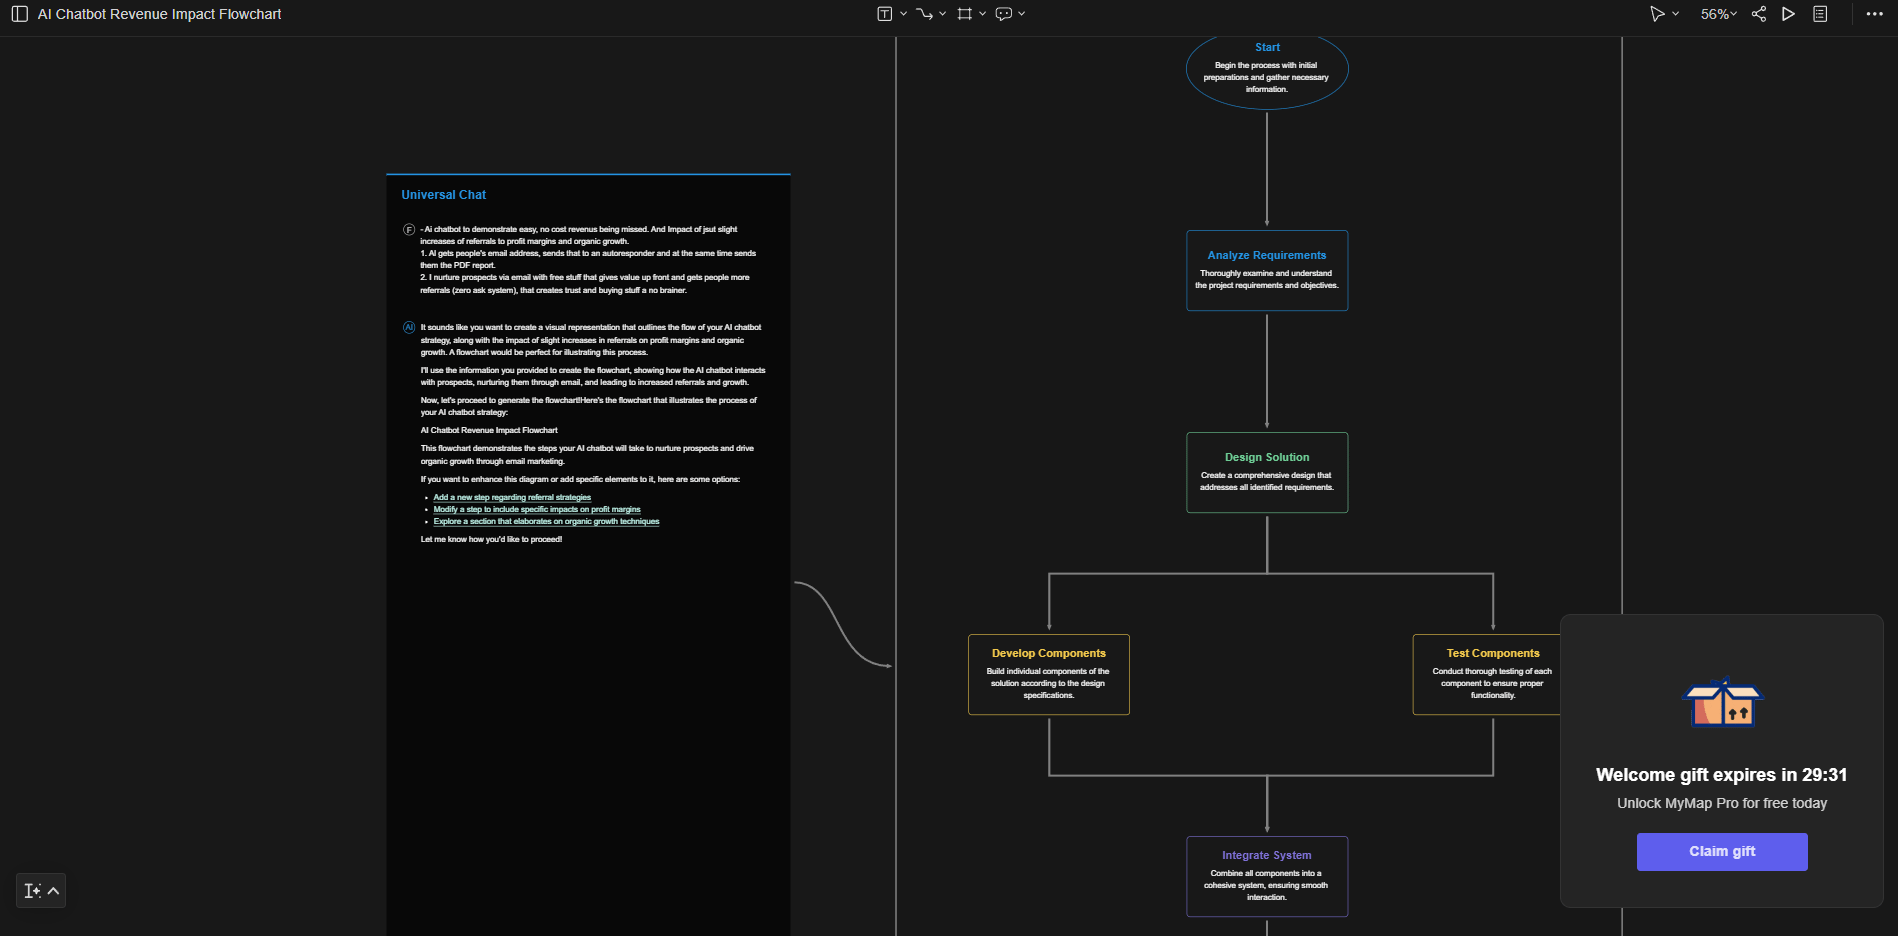This screenshot has height=936, width=1898.
Task: Open link about modifying profit margin step
Action: pos(537,509)
